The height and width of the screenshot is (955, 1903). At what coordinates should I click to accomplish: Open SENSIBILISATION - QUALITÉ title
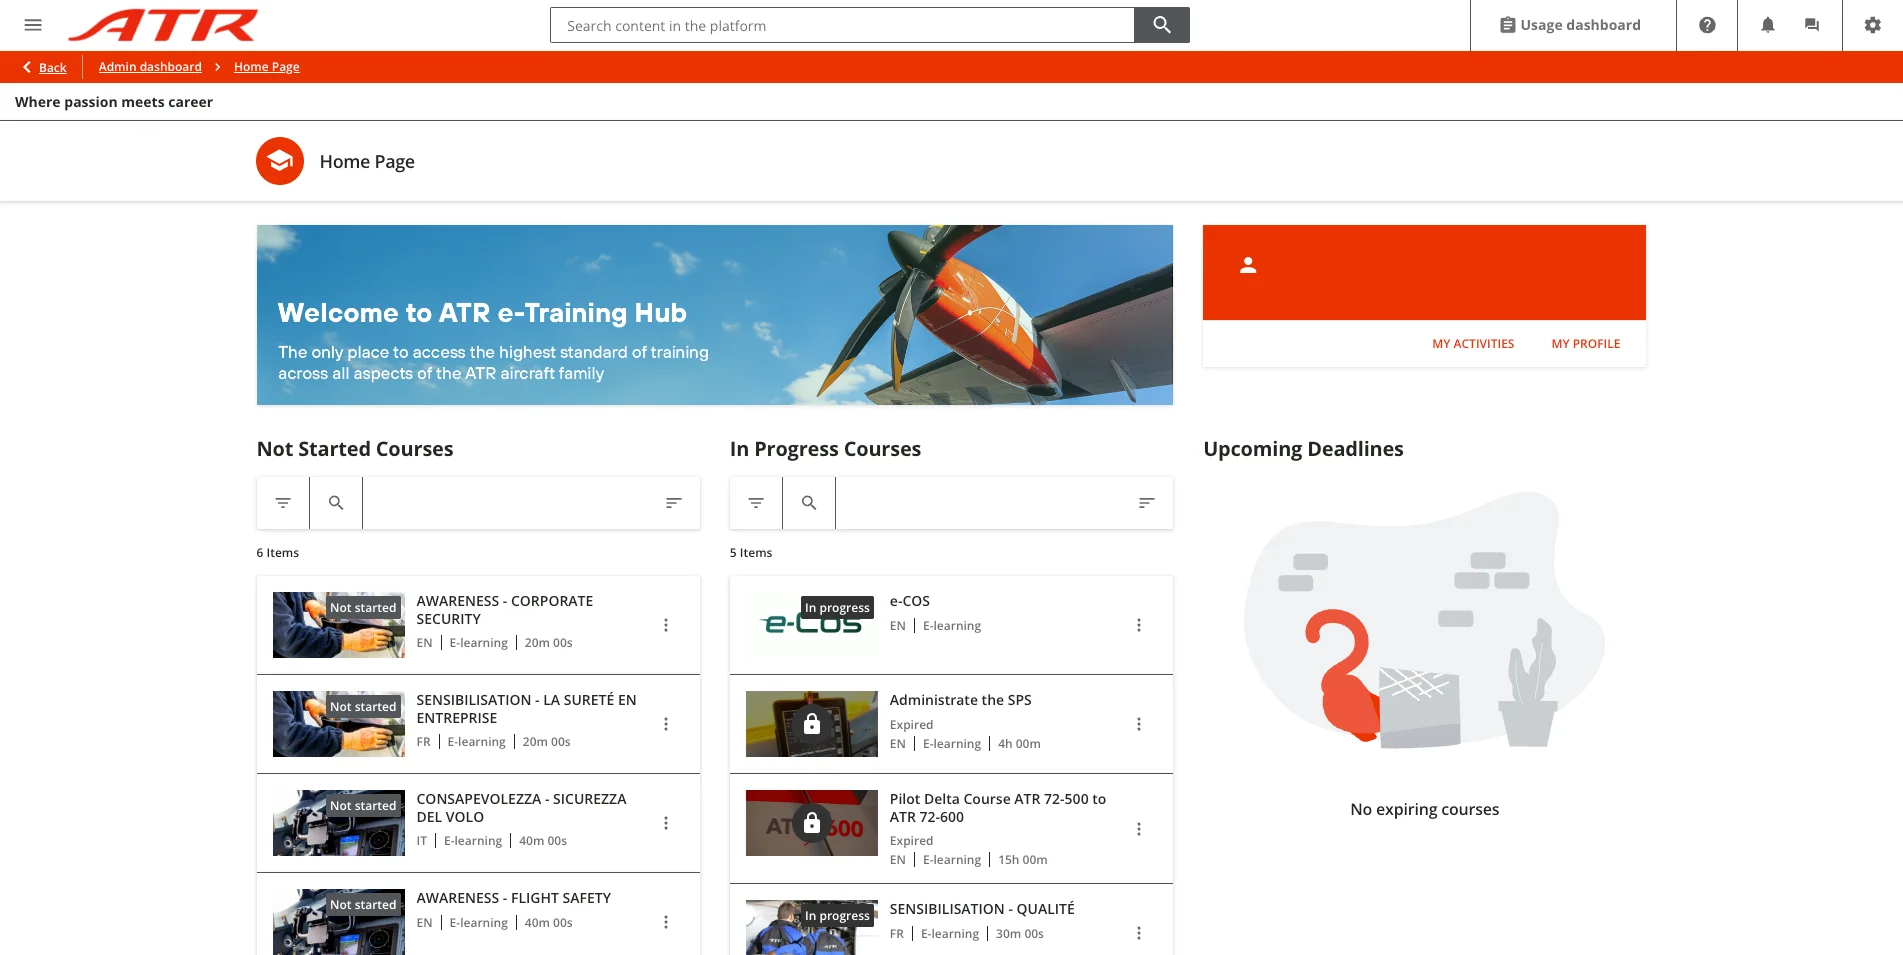tap(982, 909)
